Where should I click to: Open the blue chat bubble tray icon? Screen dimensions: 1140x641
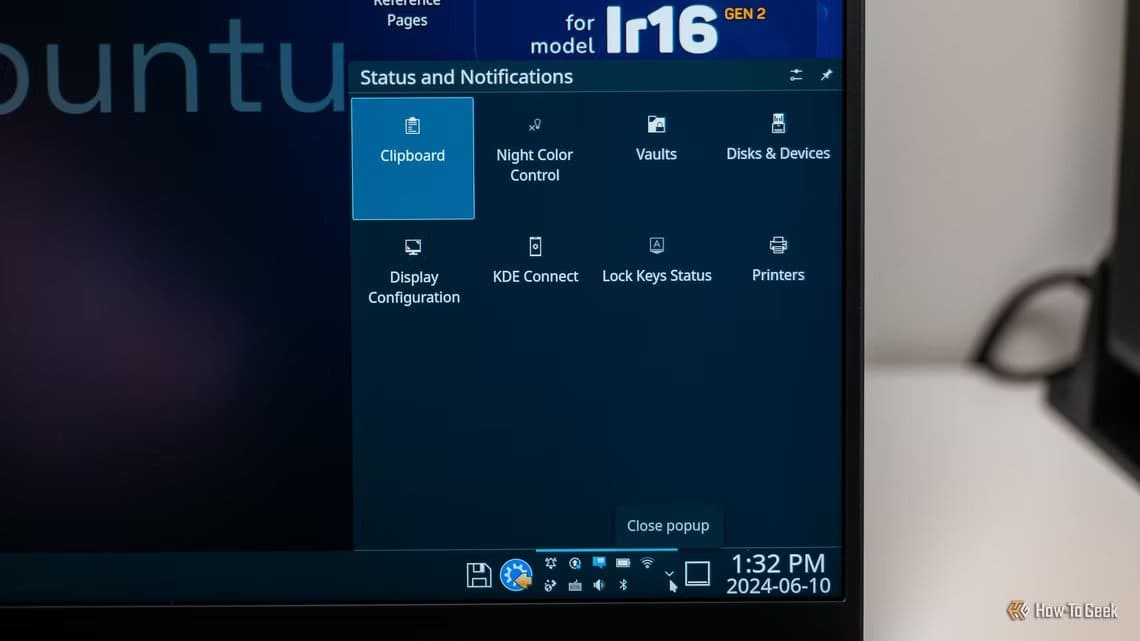[599, 563]
